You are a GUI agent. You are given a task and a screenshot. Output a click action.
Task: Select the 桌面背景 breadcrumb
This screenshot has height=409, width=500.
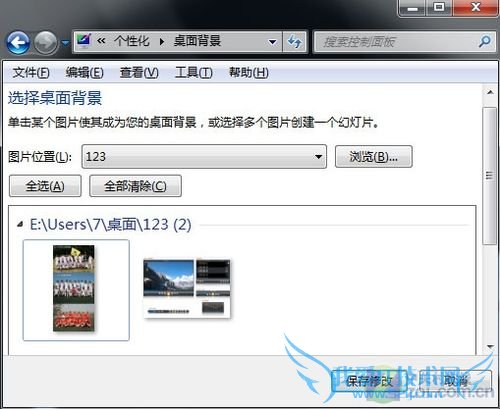(x=197, y=41)
